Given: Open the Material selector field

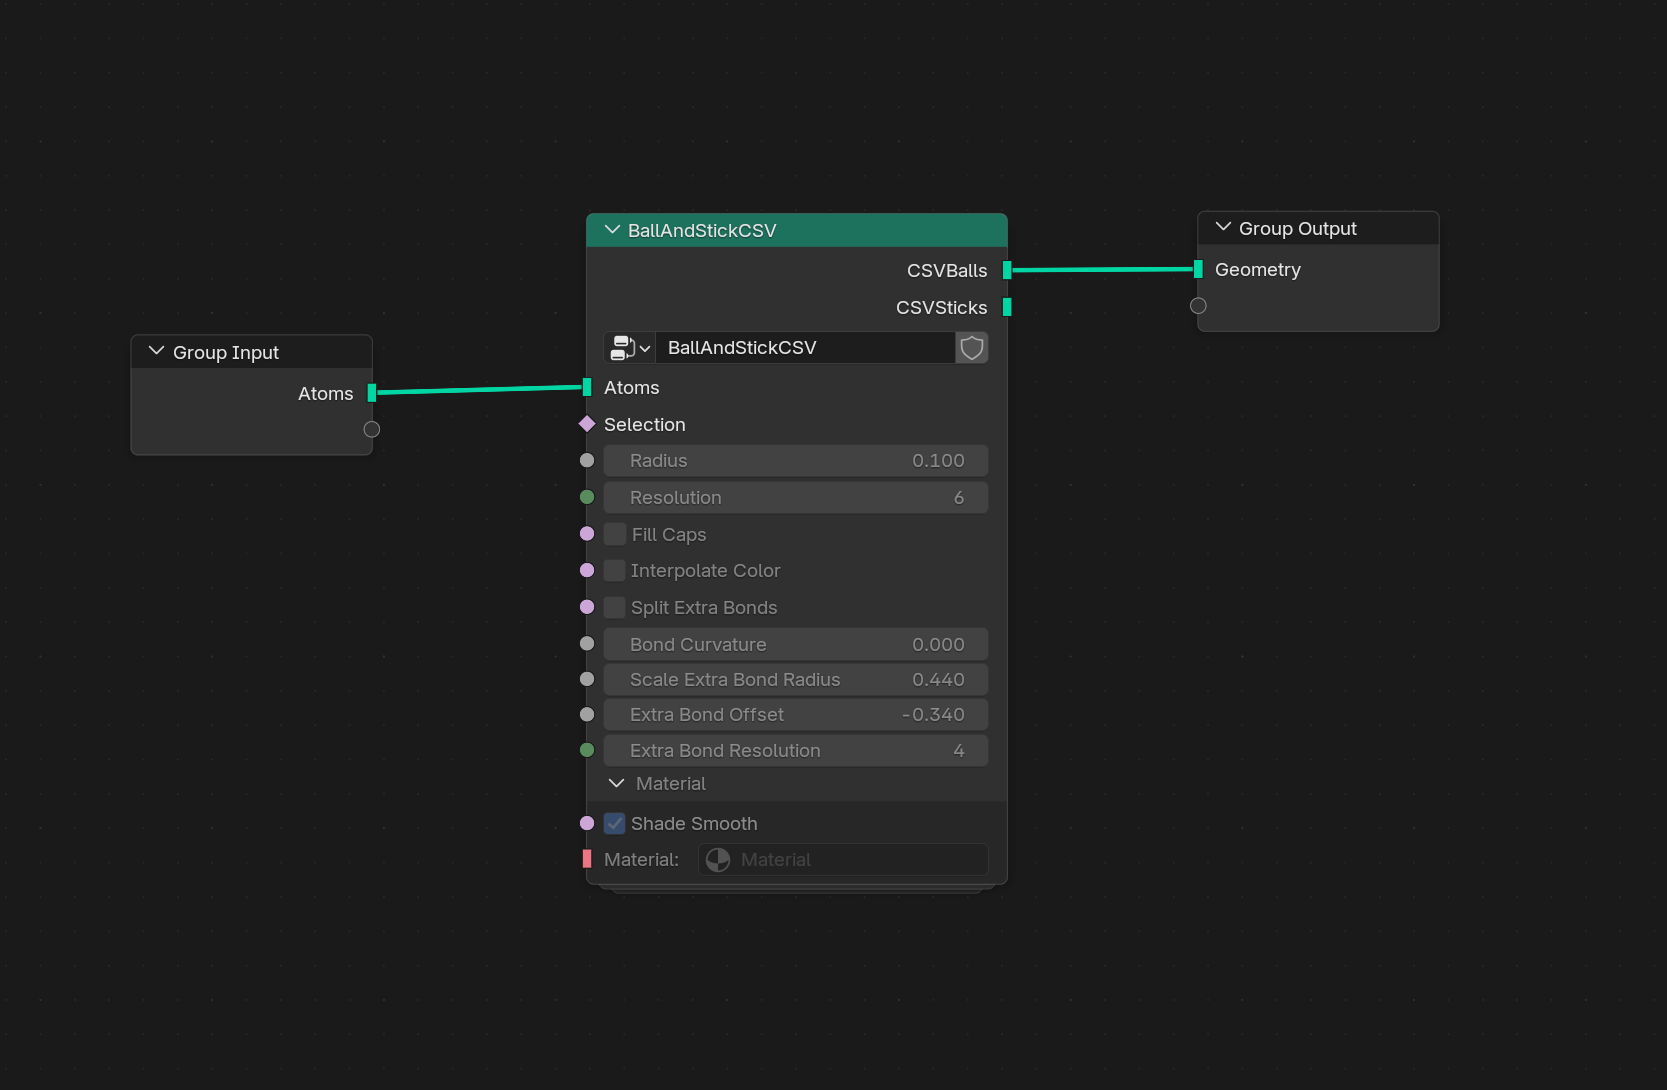Looking at the screenshot, I should 843,860.
